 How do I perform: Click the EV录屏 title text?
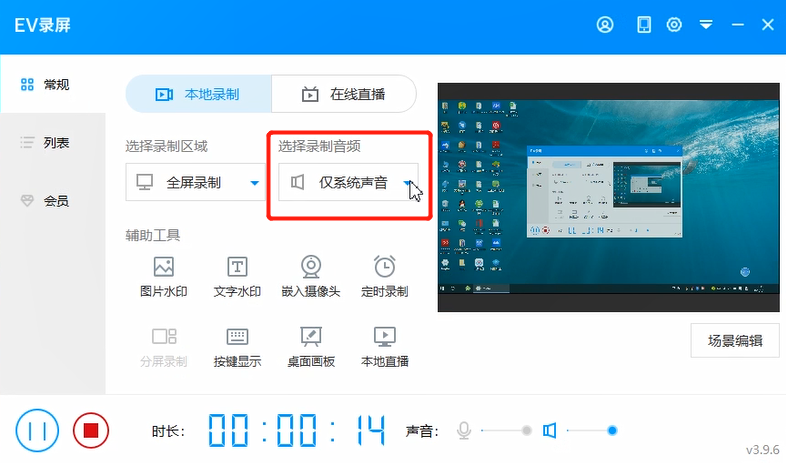tap(43, 25)
